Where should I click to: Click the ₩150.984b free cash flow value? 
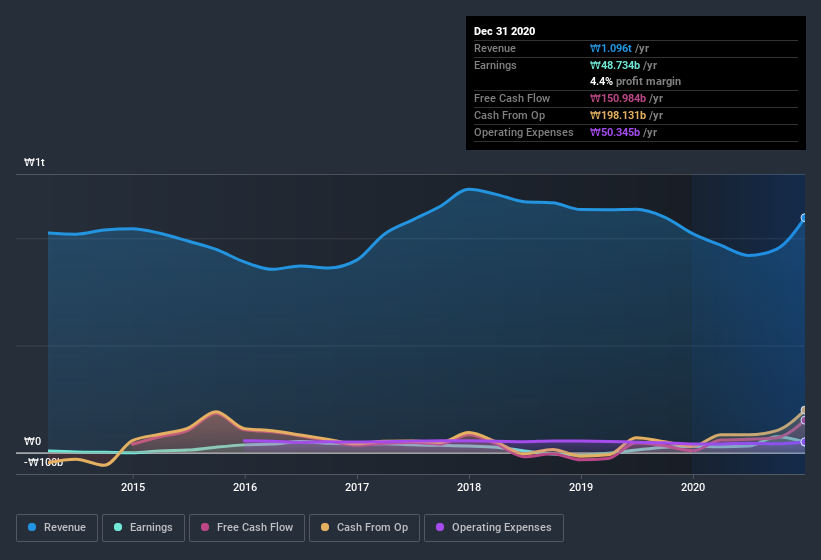coord(620,98)
